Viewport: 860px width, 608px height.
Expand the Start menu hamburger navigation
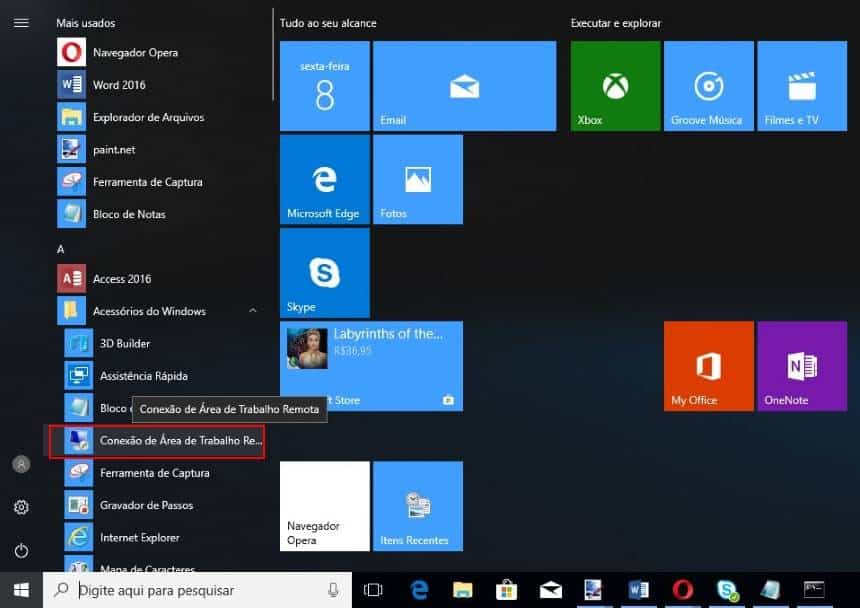pos(21,23)
